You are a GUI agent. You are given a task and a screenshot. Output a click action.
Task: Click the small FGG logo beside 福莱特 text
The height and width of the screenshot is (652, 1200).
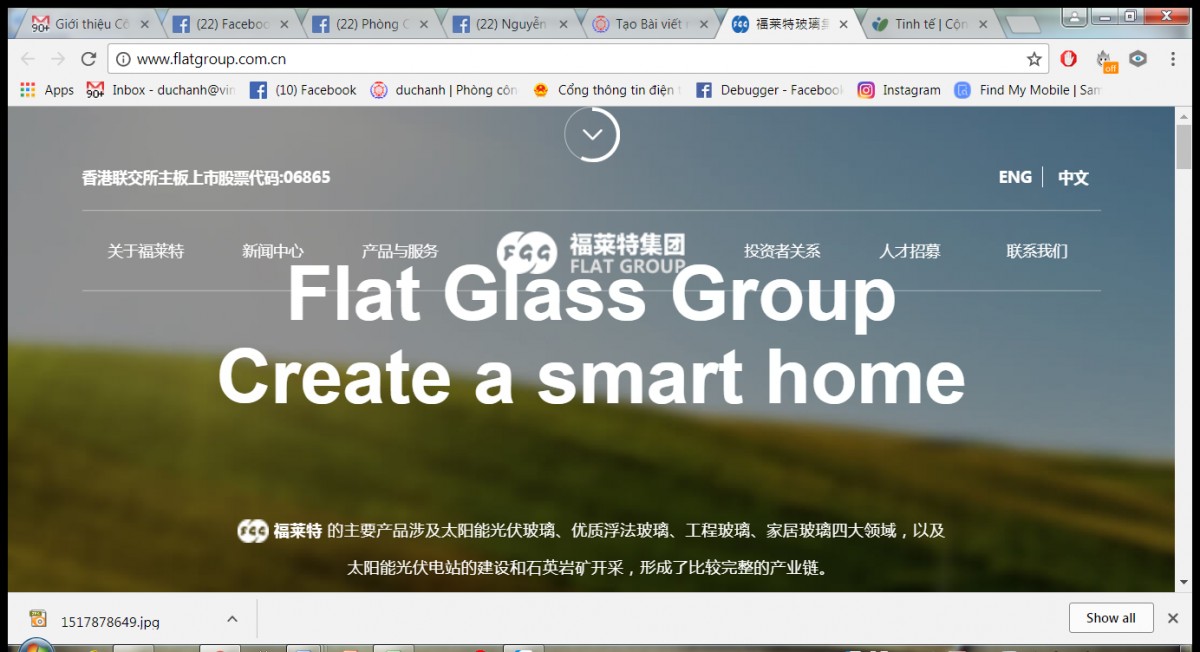pos(252,531)
